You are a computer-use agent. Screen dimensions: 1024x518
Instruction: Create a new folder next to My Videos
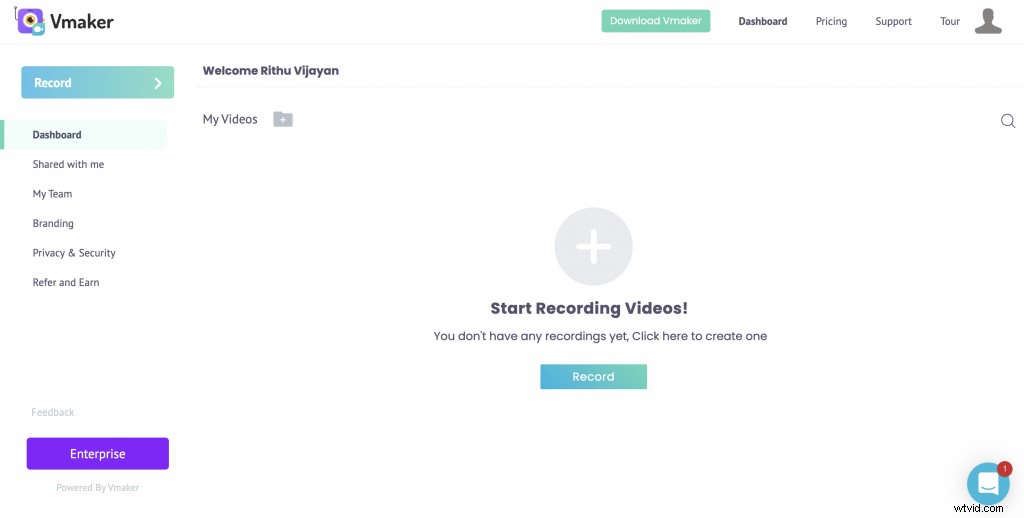coord(283,119)
